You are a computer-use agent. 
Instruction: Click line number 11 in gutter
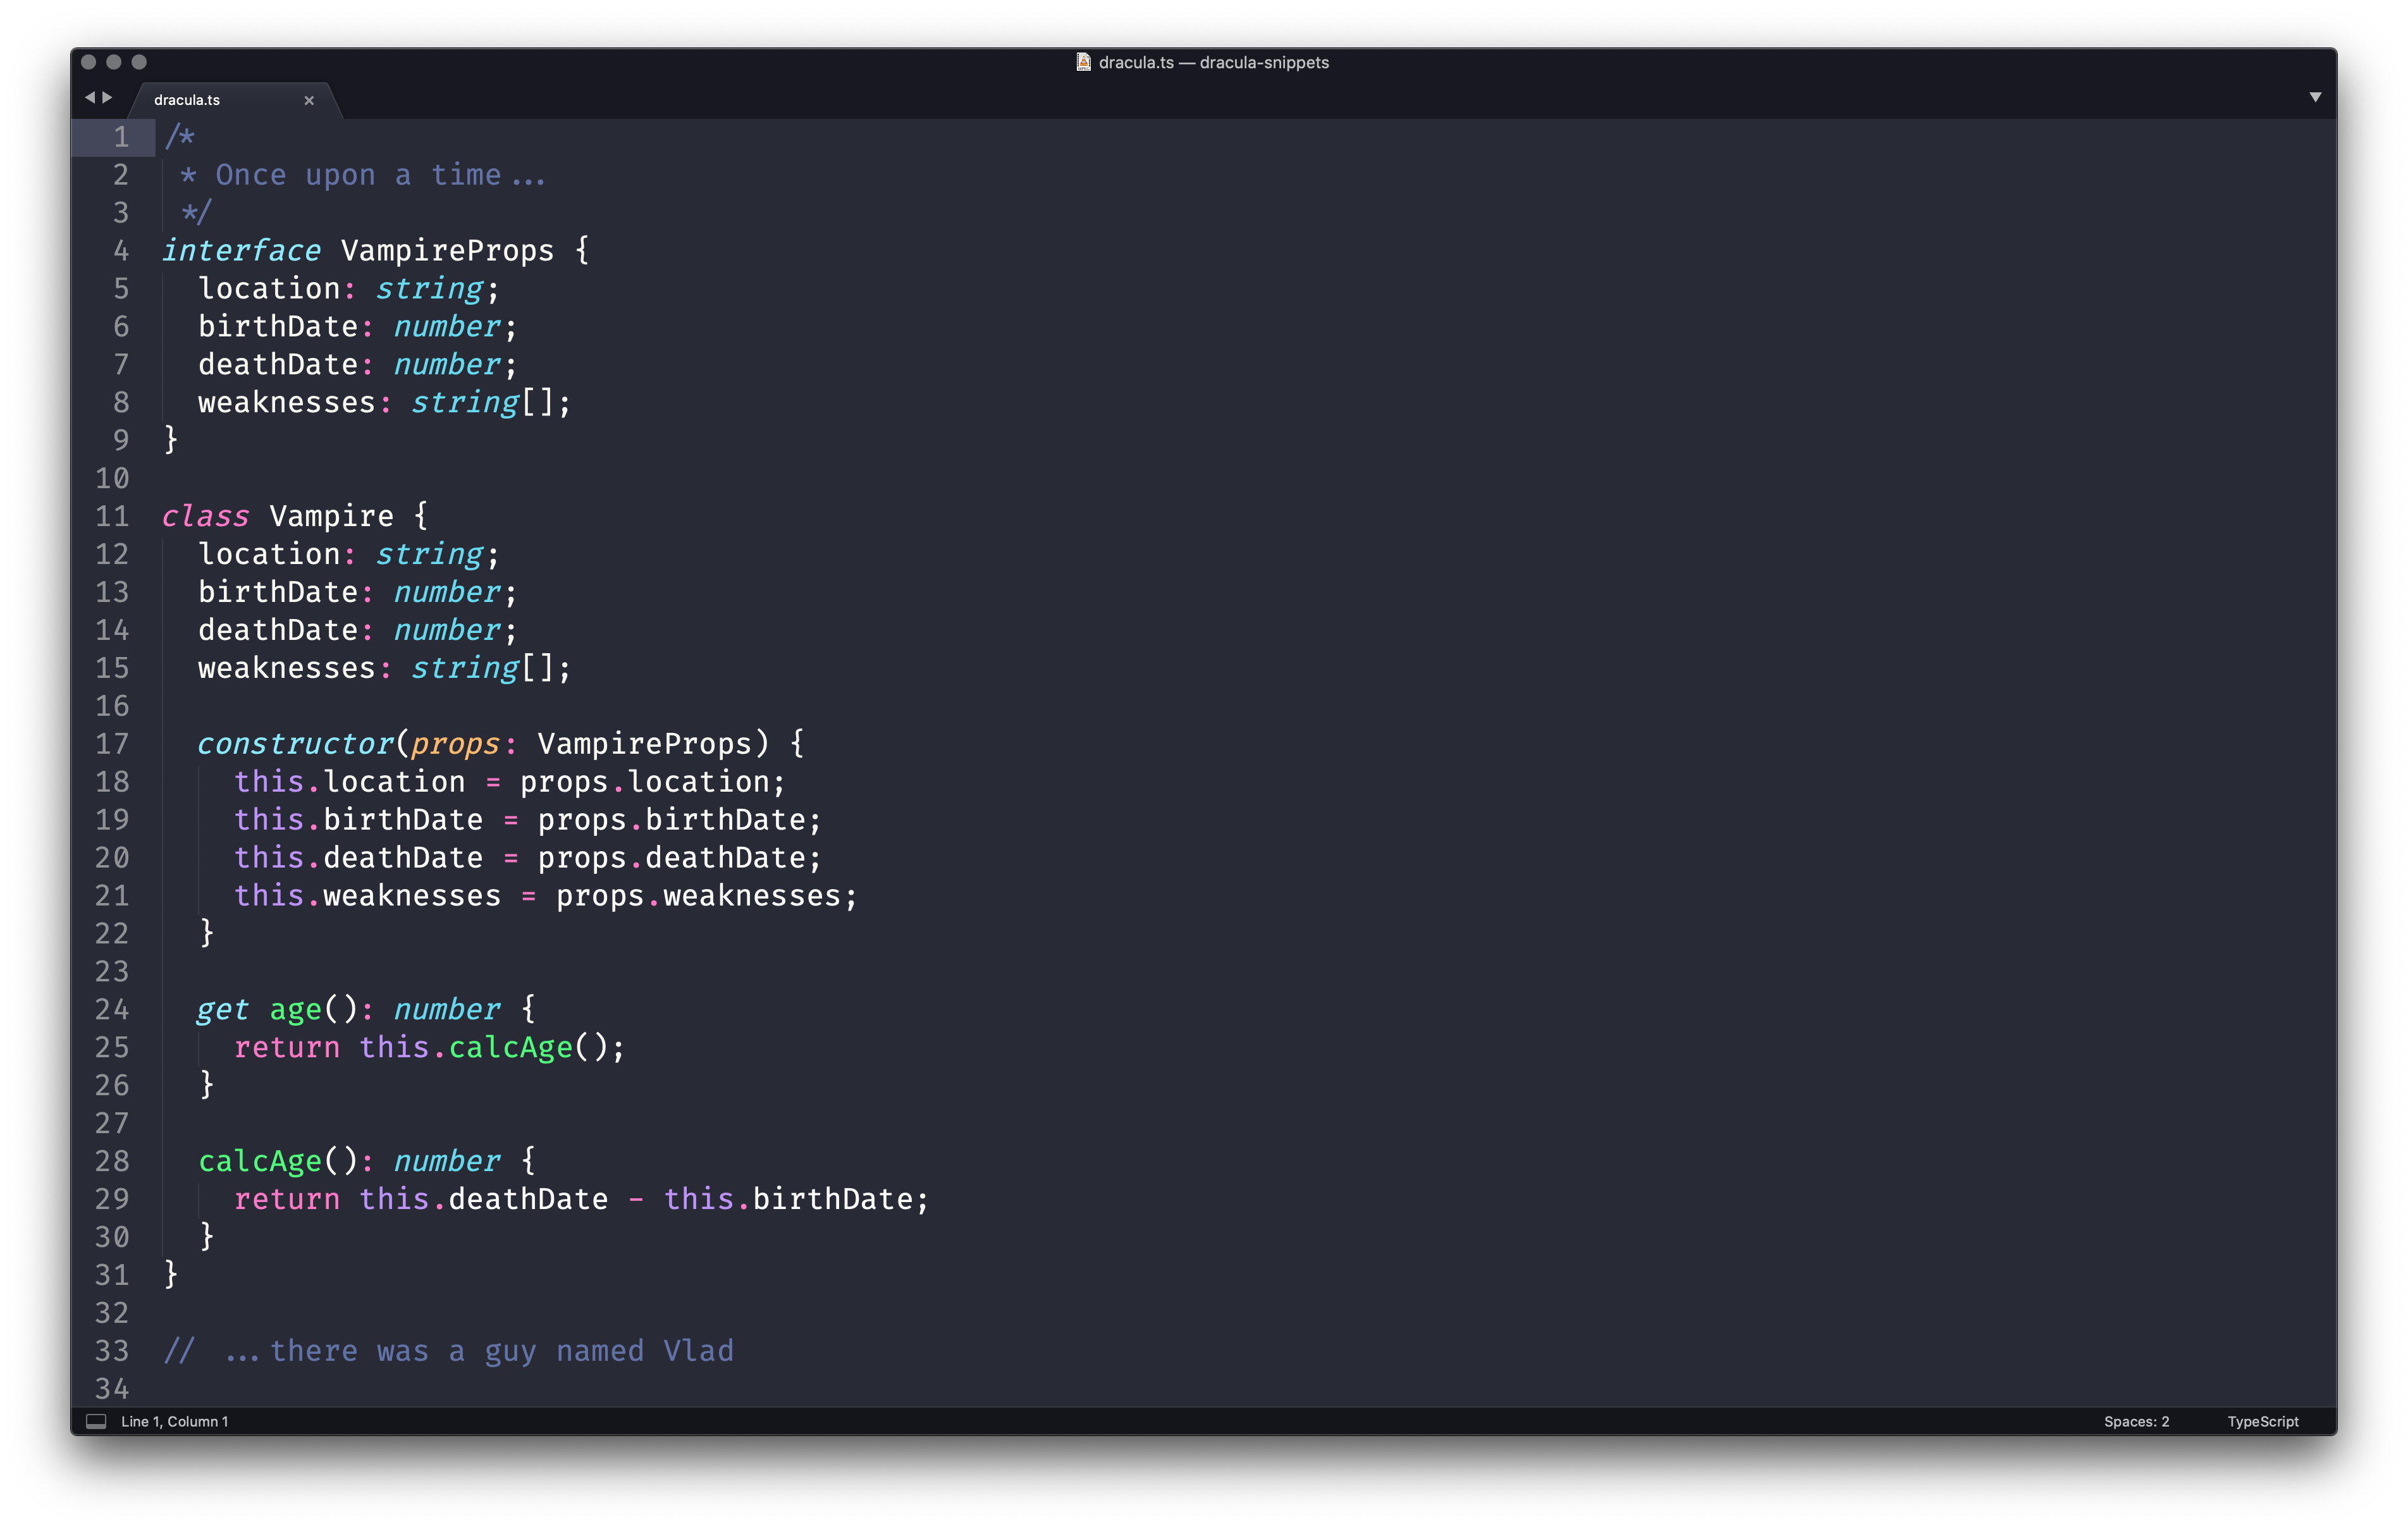point(112,516)
